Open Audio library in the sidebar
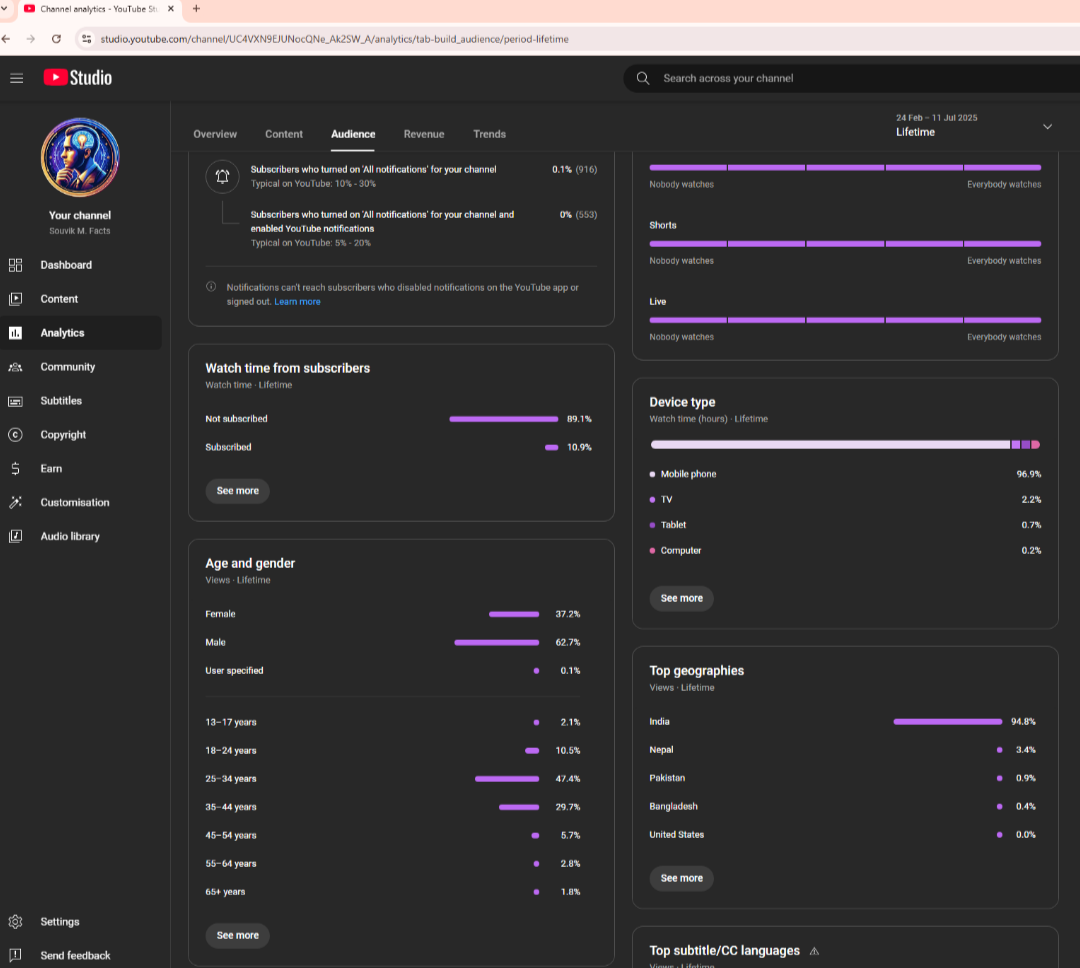 tap(81, 536)
